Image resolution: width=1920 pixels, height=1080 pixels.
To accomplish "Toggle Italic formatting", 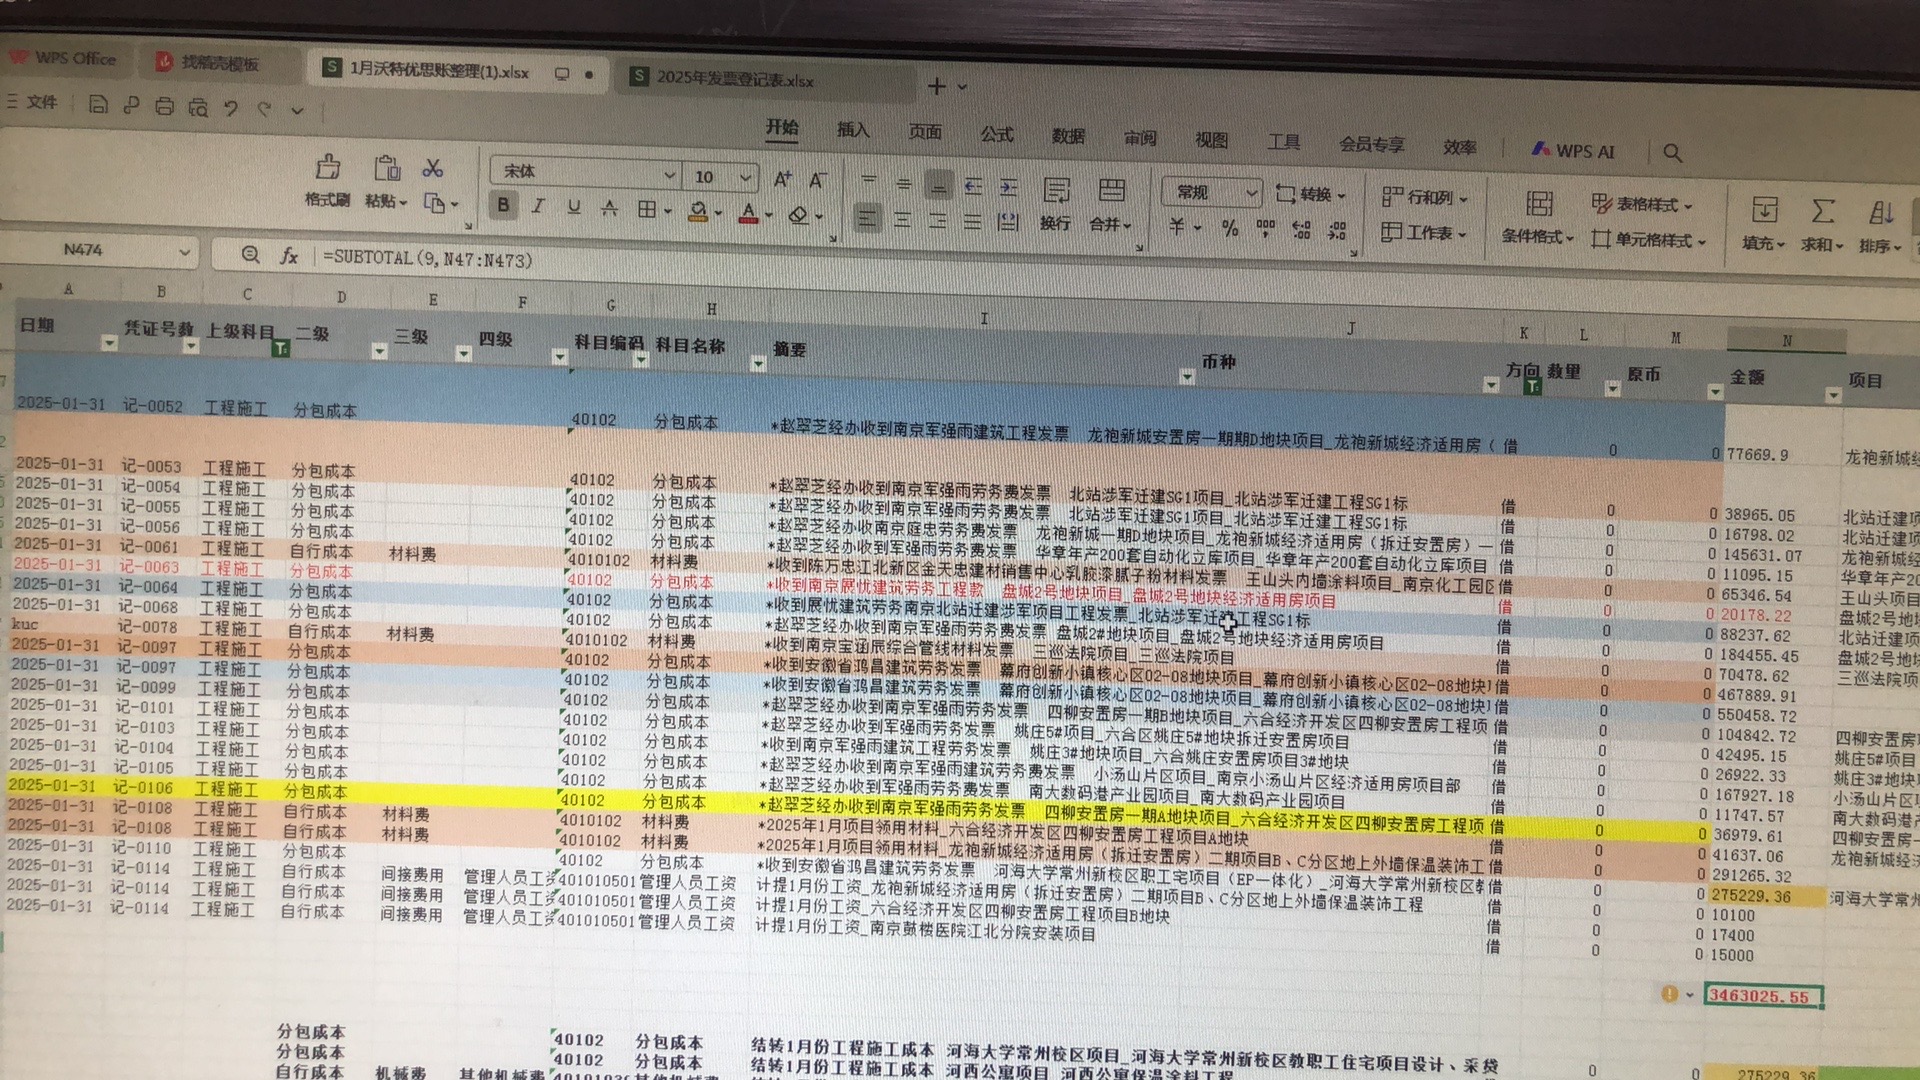I will [x=538, y=206].
